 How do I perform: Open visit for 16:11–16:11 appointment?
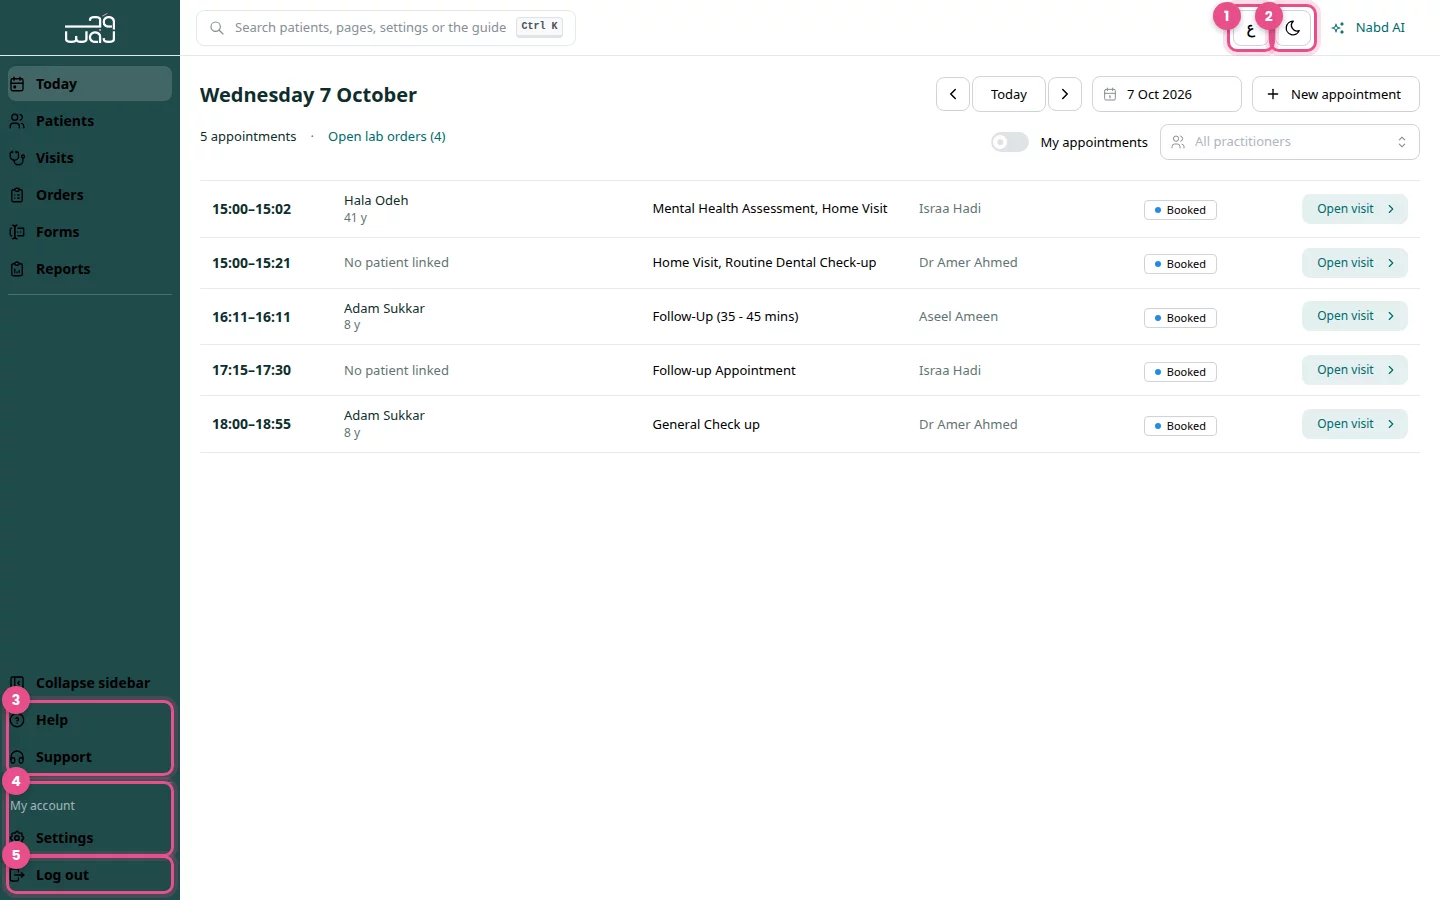coord(1354,316)
